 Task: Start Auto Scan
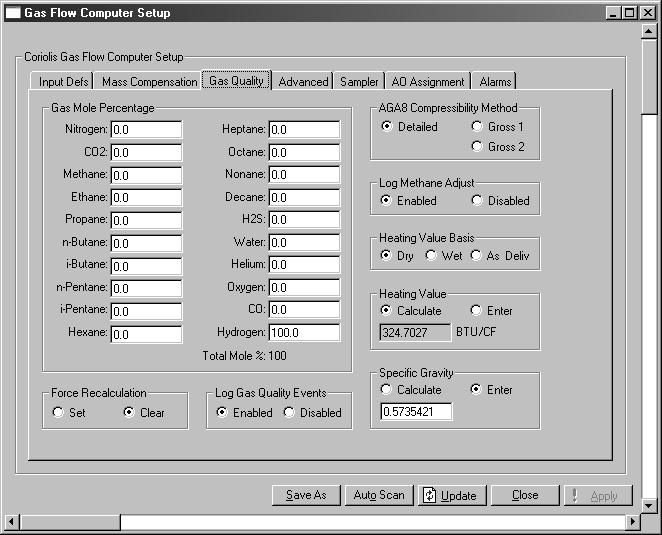tap(379, 495)
